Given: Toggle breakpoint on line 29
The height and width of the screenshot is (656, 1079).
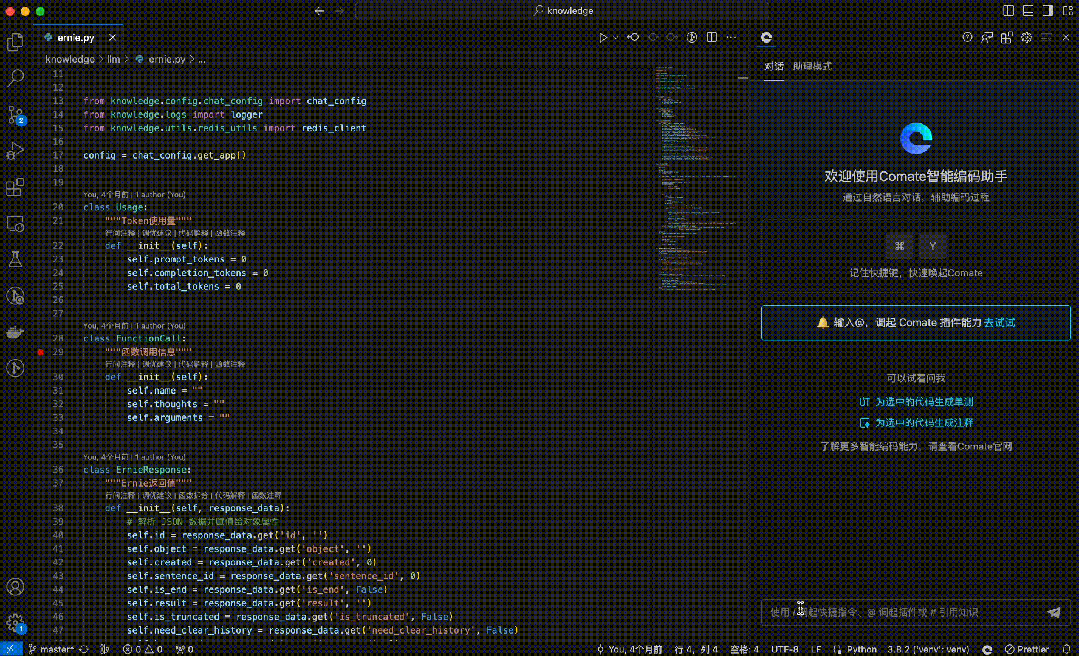Looking at the screenshot, I should click(41, 352).
